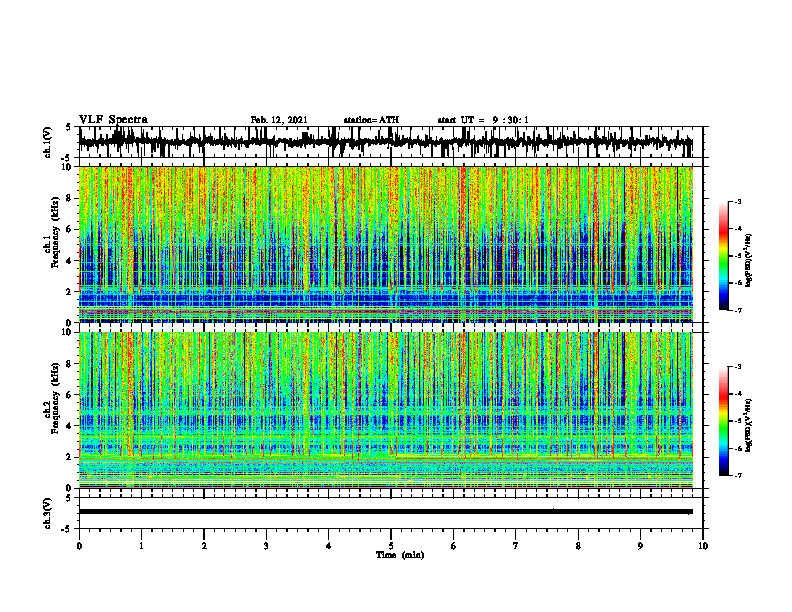Image resolution: width=792 pixels, height=612 pixels.
Task: Click the ch.1 "Frequency (kHz)" axis label
Action: tap(56, 231)
